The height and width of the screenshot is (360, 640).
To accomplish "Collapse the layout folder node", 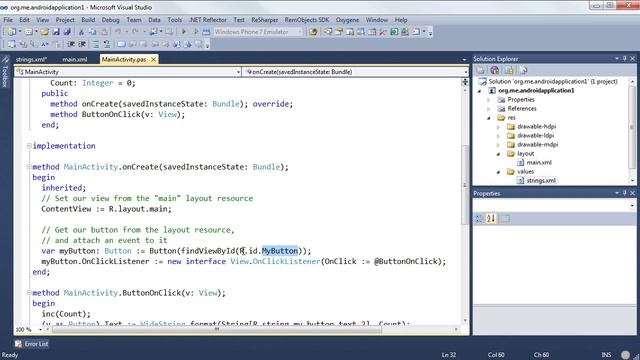I will pyautogui.click(x=498, y=154).
